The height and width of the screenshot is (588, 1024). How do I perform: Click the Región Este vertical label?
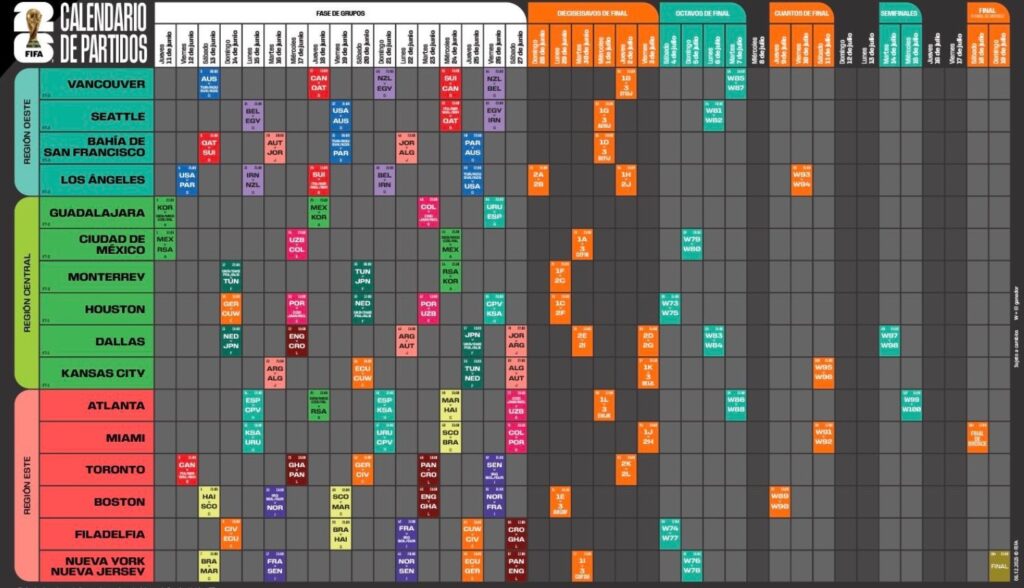click(x=24, y=485)
